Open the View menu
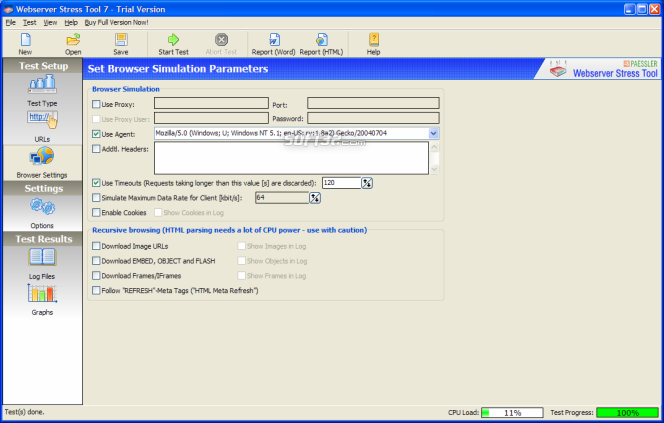The height and width of the screenshot is (423, 664). coord(50,22)
